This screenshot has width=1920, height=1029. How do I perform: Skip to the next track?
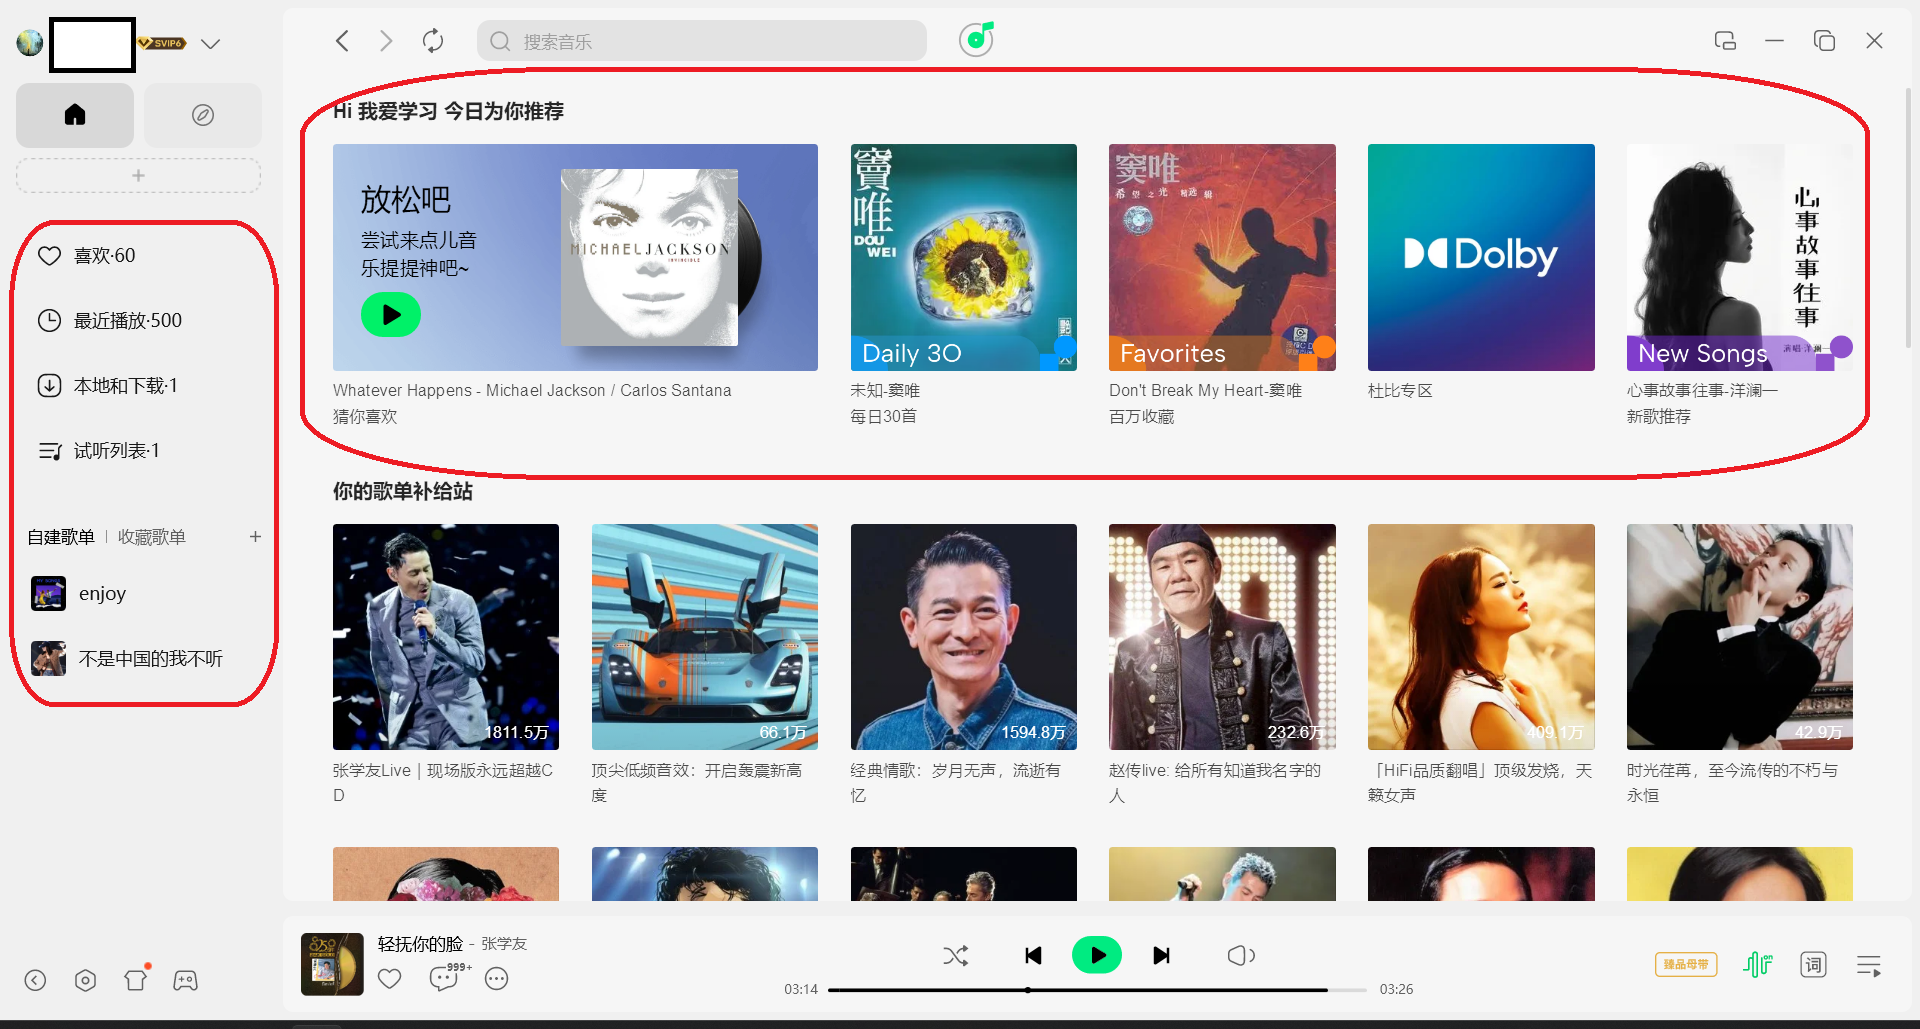tap(1161, 956)
